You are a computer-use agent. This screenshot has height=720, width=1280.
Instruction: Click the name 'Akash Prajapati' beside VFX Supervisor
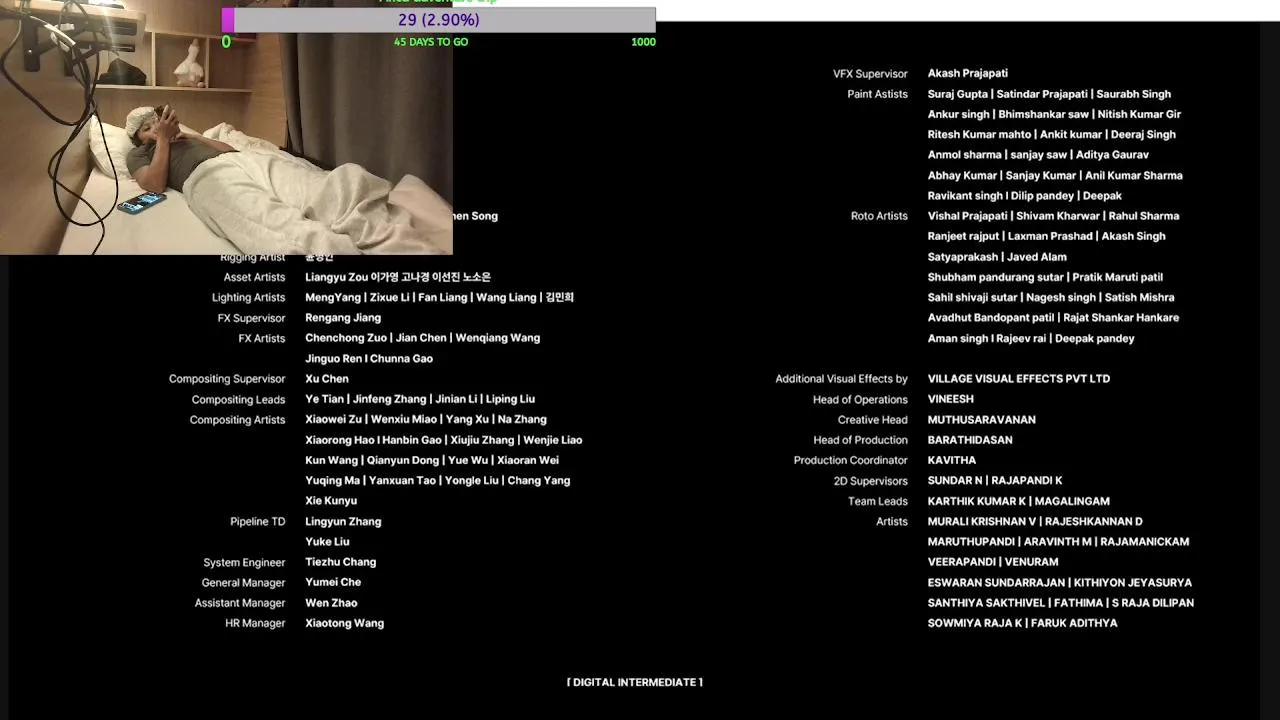(968, 73)
